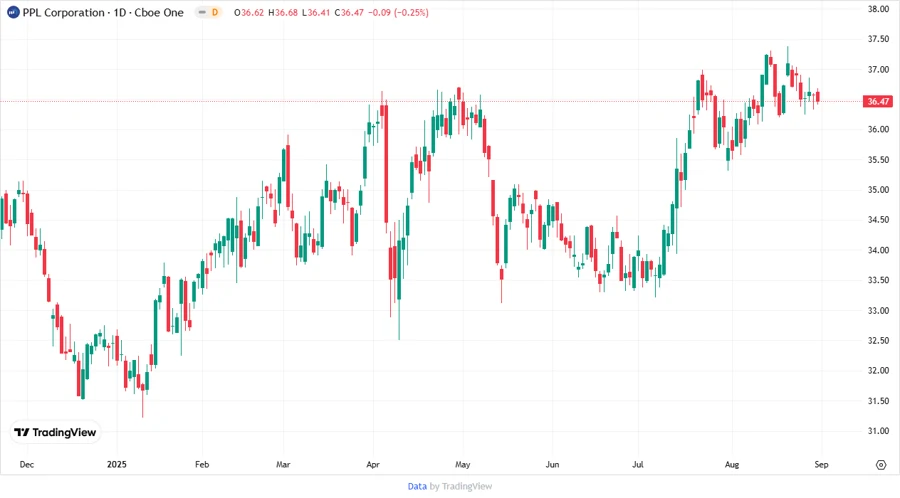900x498 pixels.
Task: Click the Jun label on time axis
Action: click(x=552, y=465)
